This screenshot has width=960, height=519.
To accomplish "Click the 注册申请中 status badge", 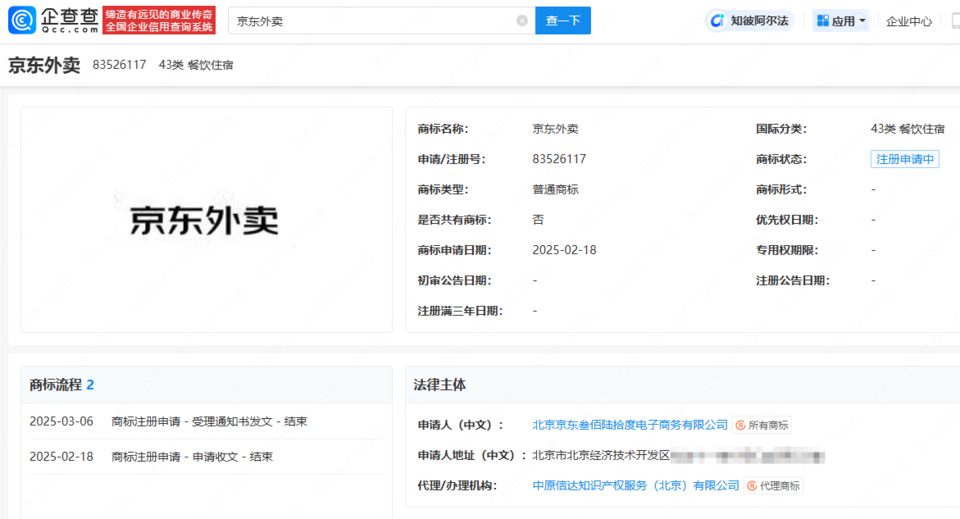I will pos(904,159).
